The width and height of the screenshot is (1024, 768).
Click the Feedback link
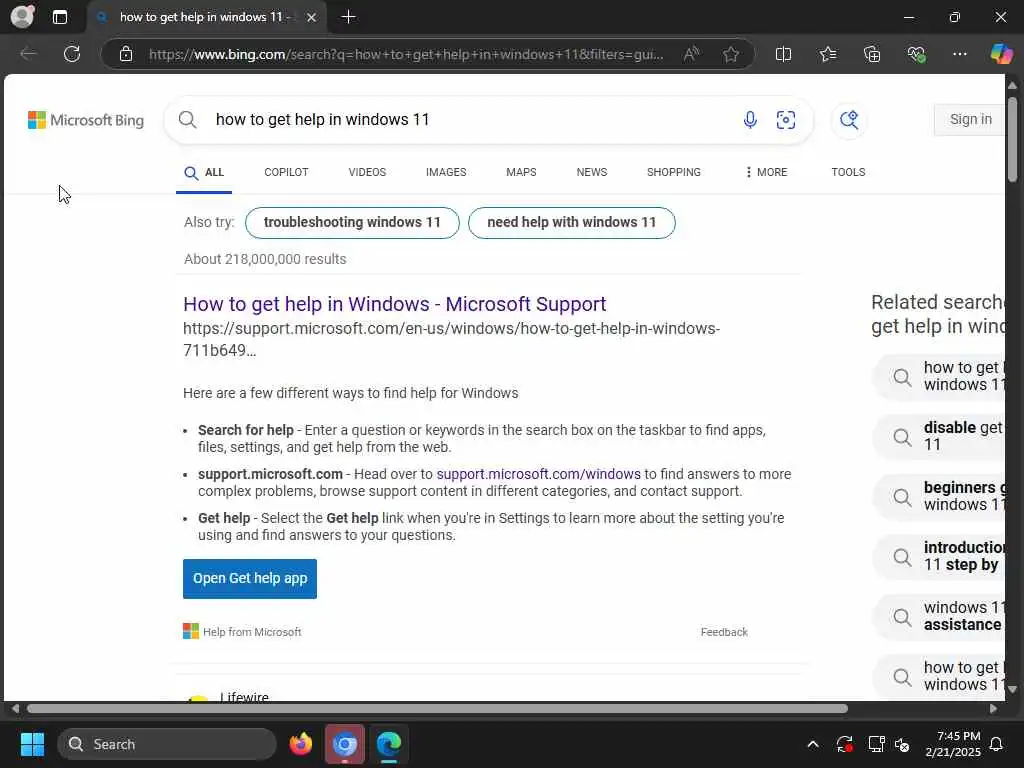(724, 632)
